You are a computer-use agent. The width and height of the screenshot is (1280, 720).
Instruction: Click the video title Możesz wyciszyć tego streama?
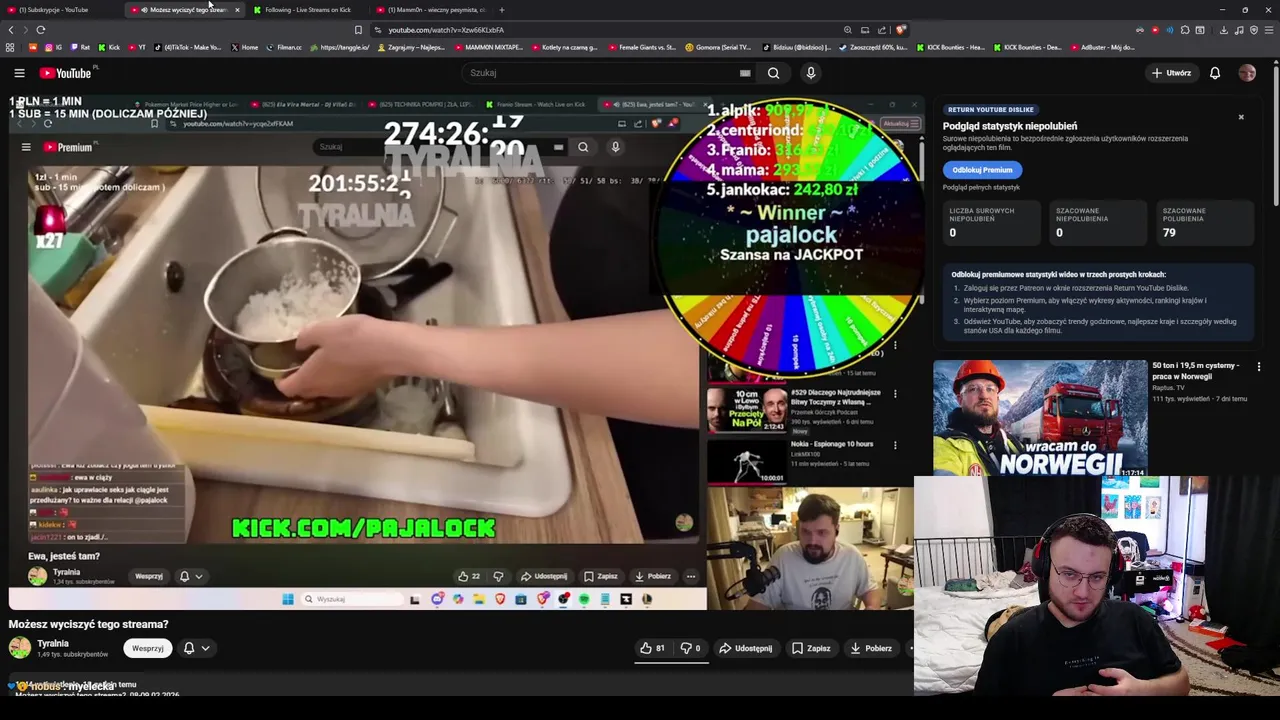coord(88,624)
